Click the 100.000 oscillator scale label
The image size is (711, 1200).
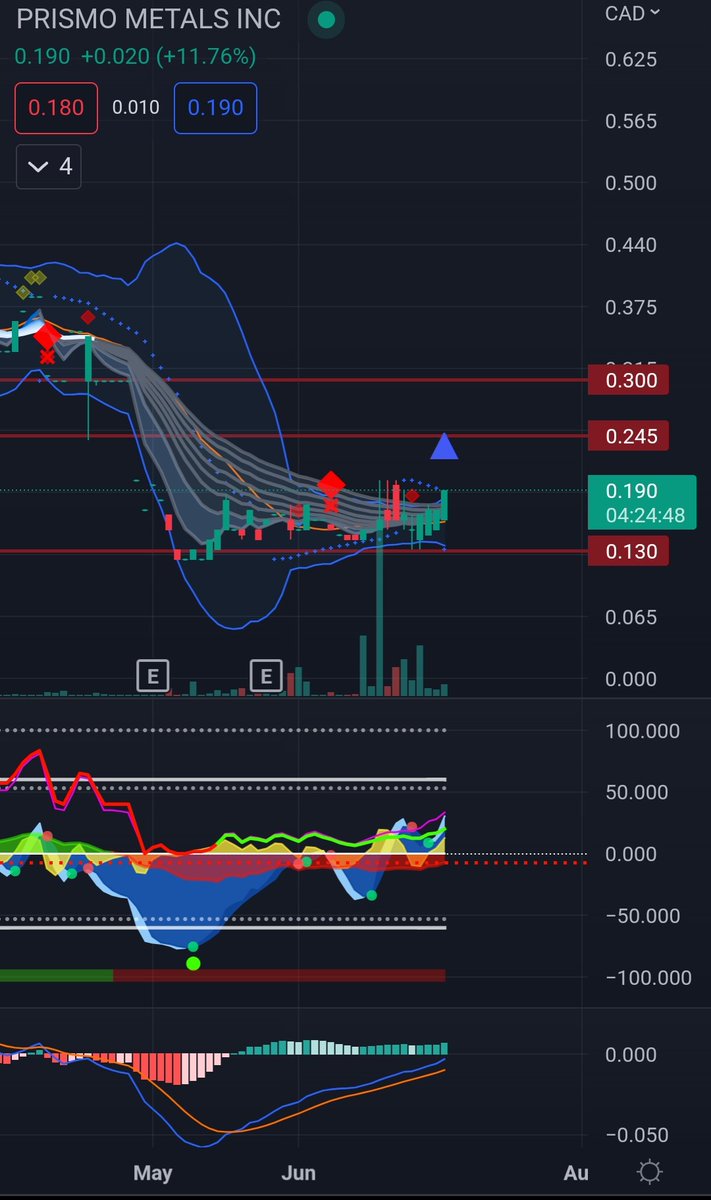[642, 732]
